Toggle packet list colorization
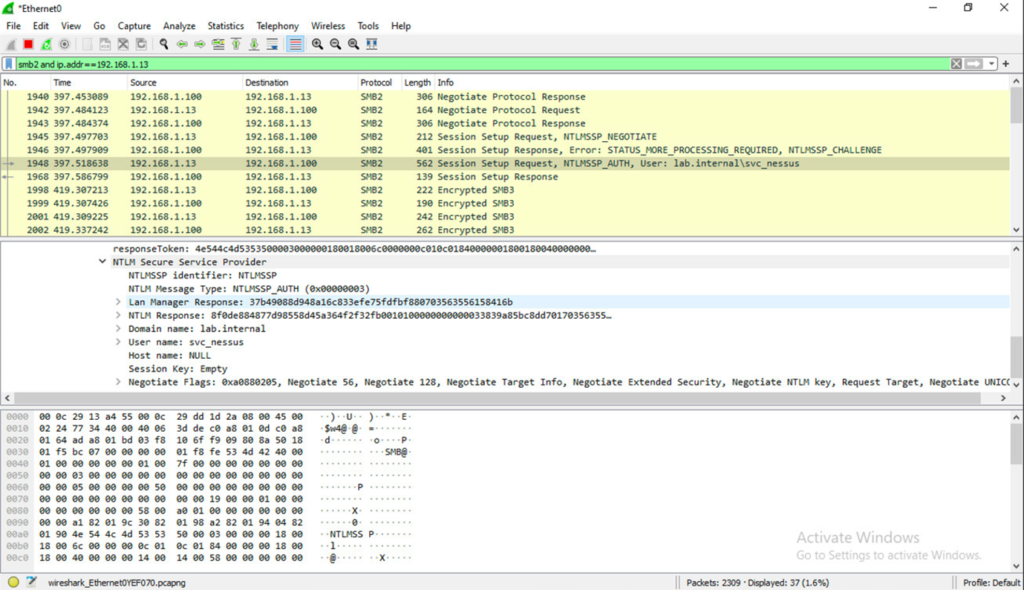This screenshot has width=1024, height=590. pos(295,44)
